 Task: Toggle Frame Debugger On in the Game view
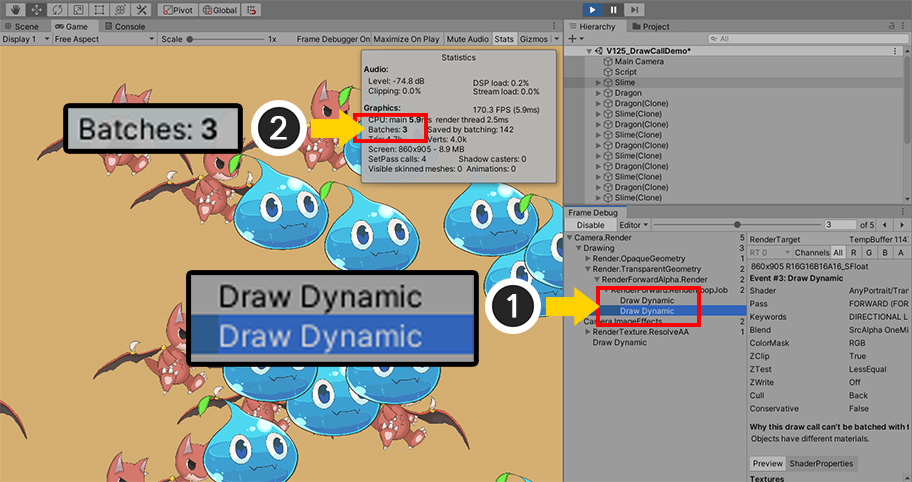tap(333, 39)
